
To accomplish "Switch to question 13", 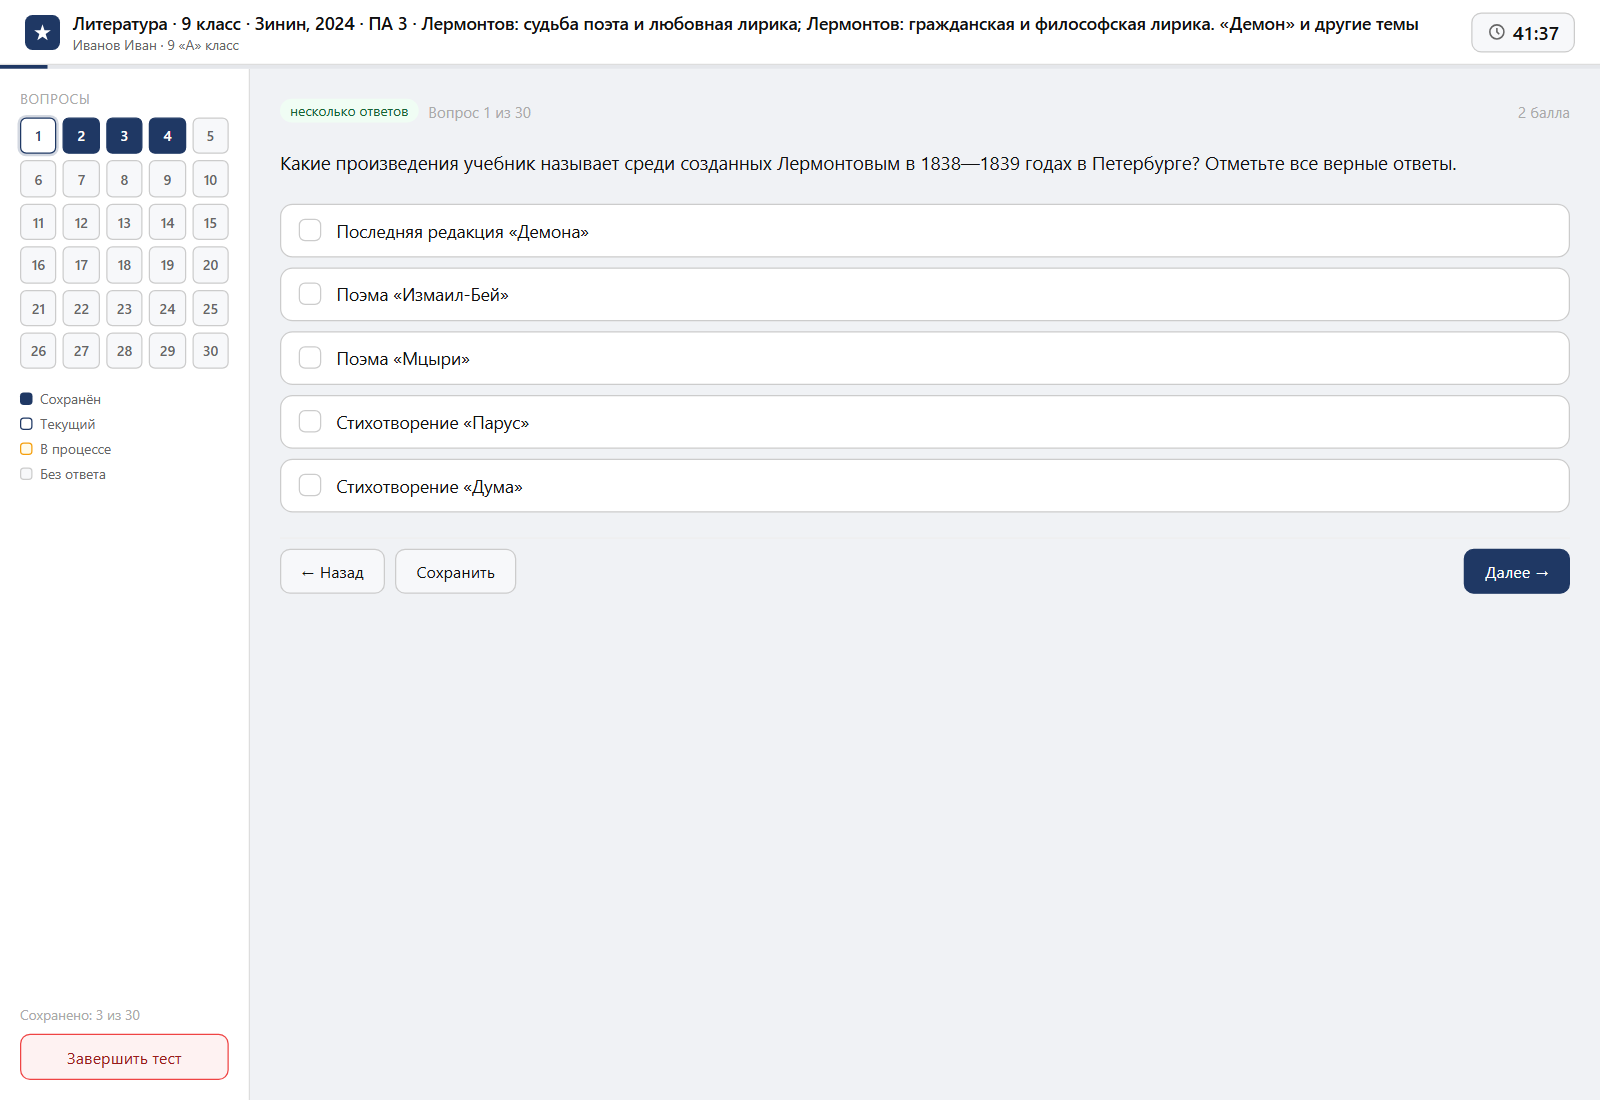I will [x=124, y=223].
